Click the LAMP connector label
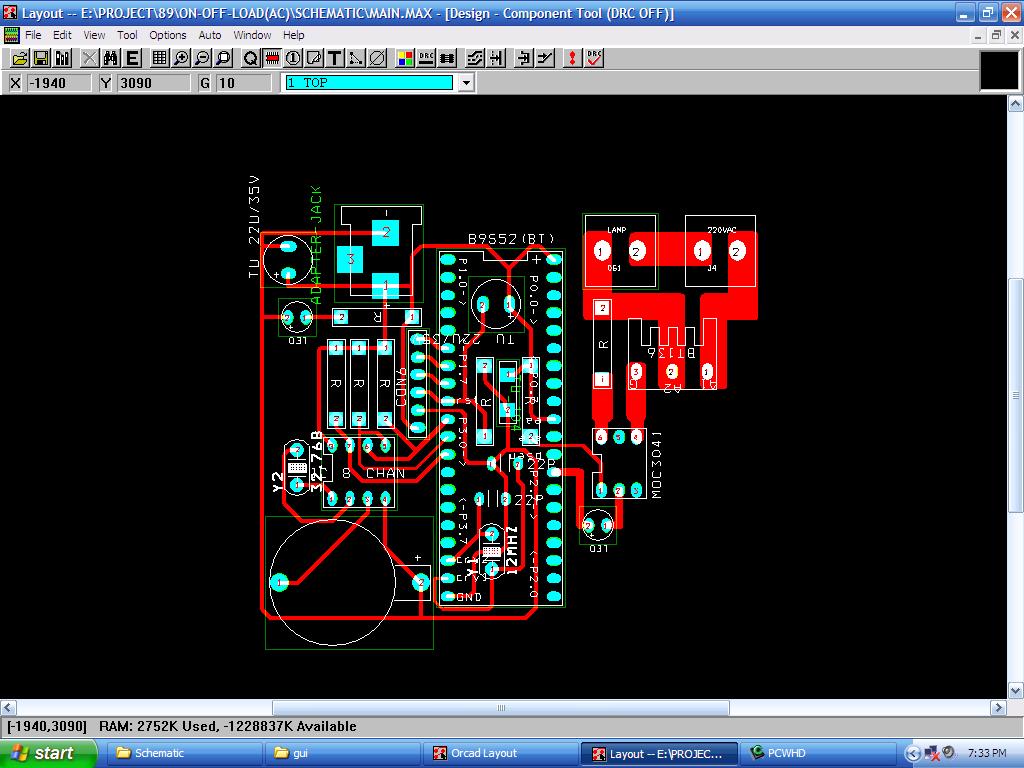 (616, 230)
